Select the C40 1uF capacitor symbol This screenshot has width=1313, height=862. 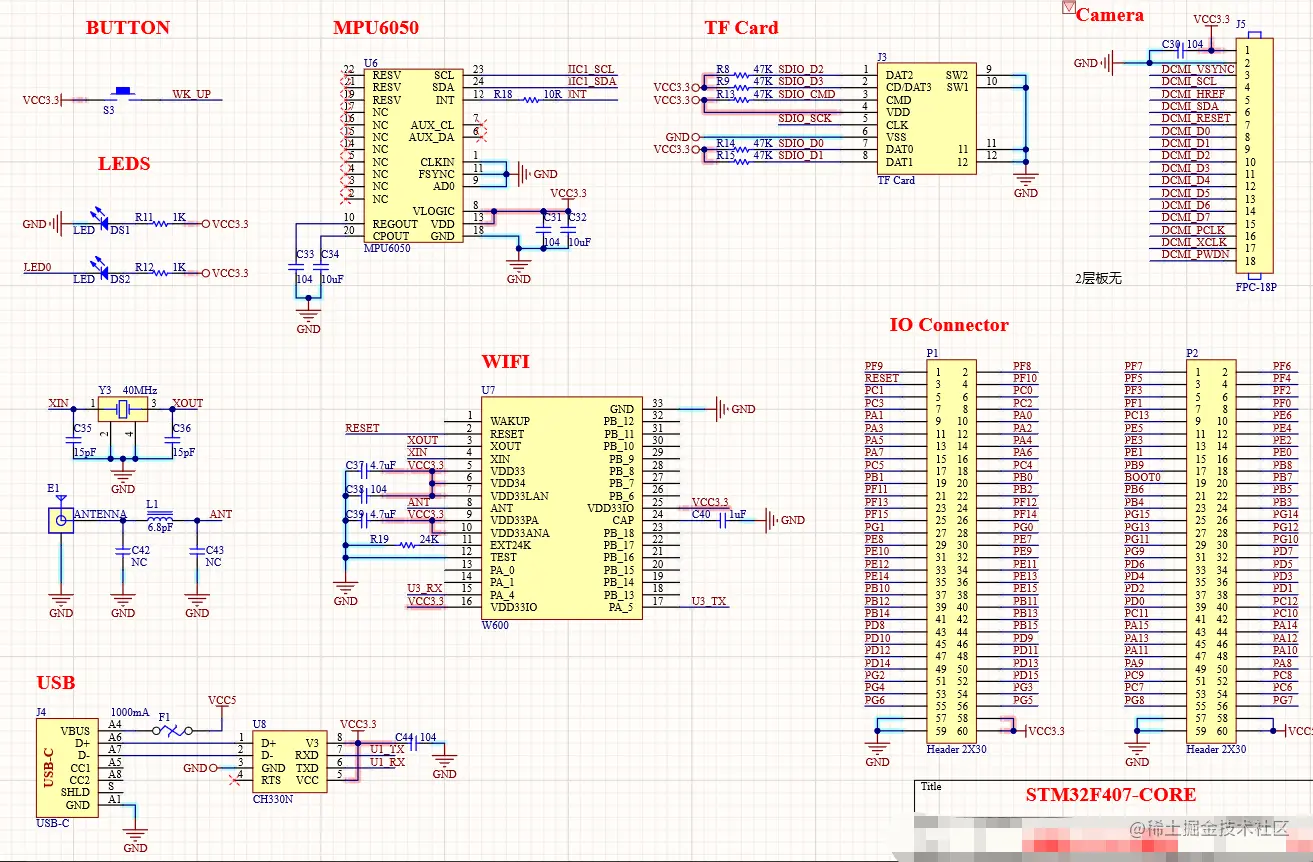coord(724,521)
